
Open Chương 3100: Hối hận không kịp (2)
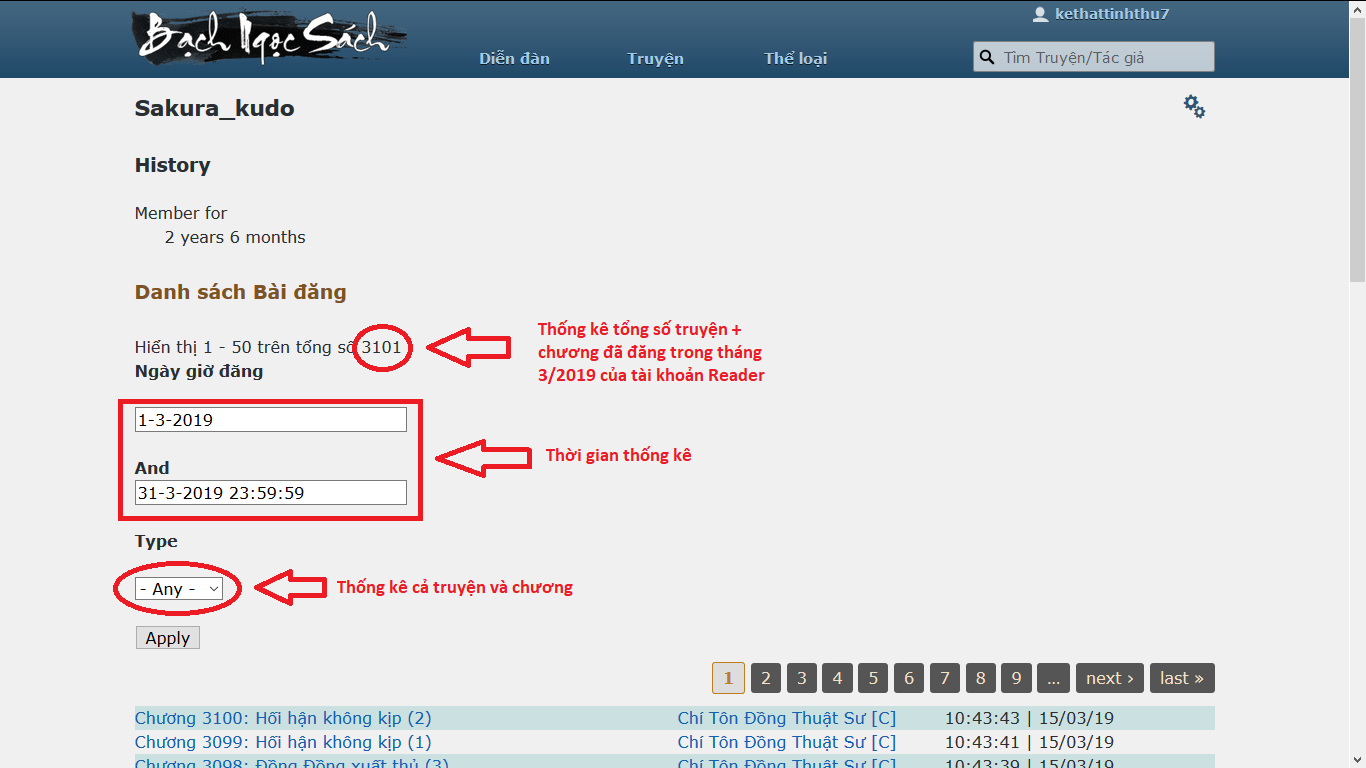click(283, 718)
